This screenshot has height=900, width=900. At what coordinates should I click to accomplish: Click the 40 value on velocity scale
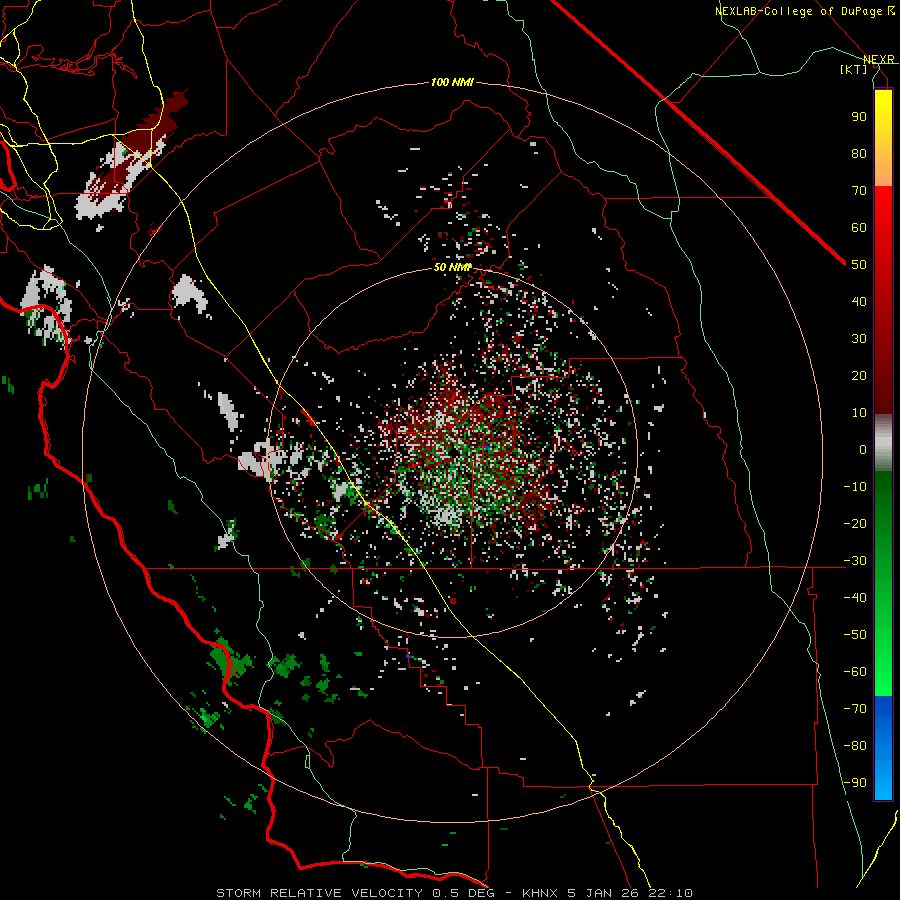pyautogui.click(x=859, y=301)
